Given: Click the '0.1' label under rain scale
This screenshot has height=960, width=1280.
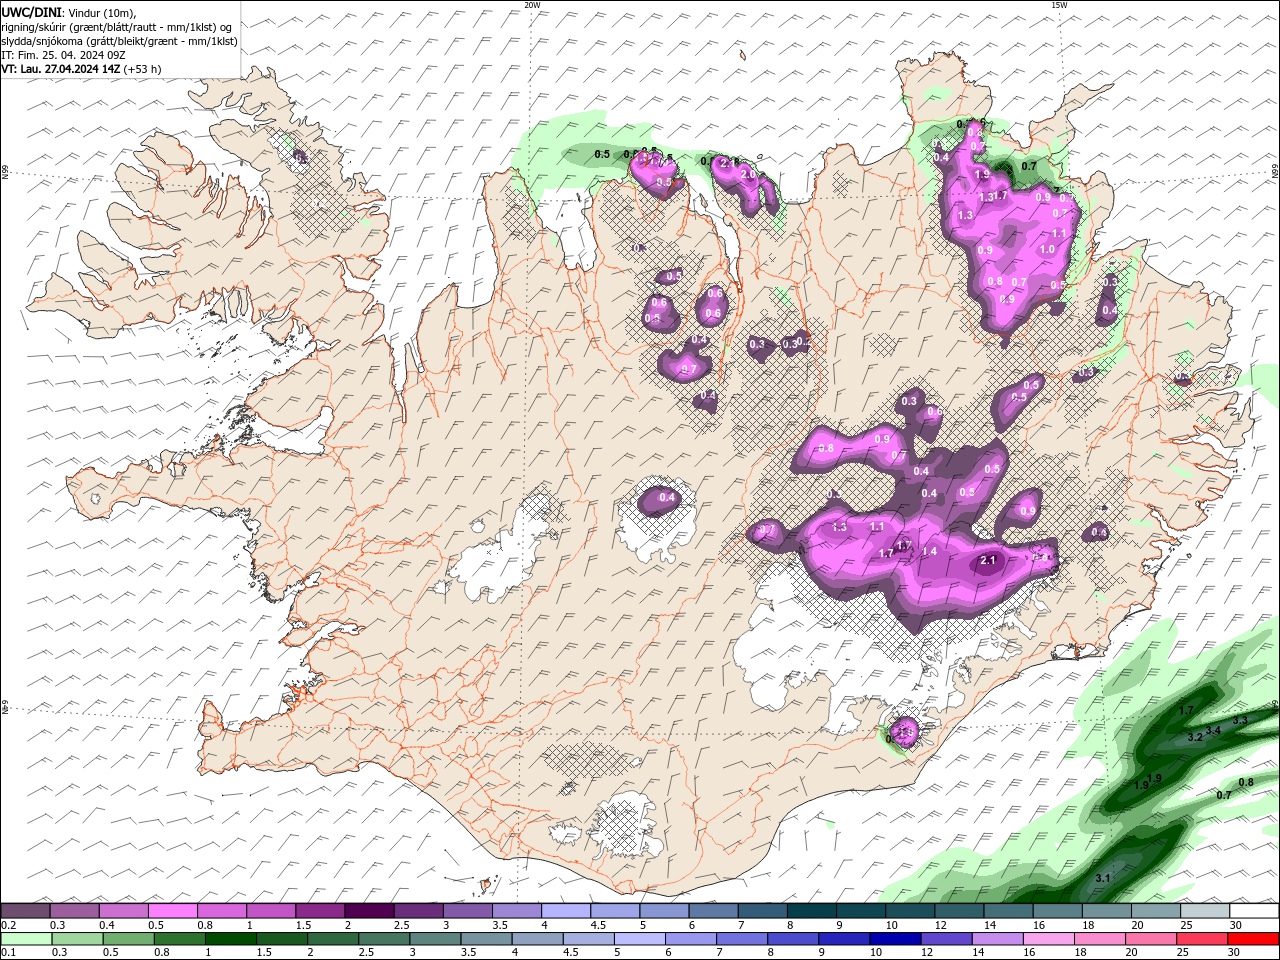Looking at the screenshot, I should coord(8,953).
